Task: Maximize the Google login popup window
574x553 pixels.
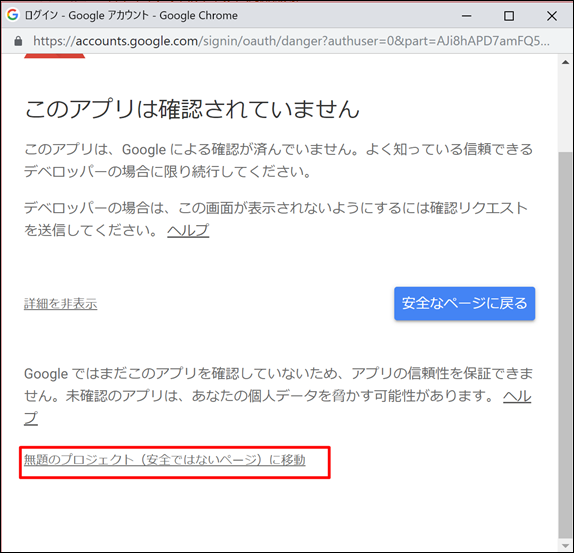Action: pos(509,16)
